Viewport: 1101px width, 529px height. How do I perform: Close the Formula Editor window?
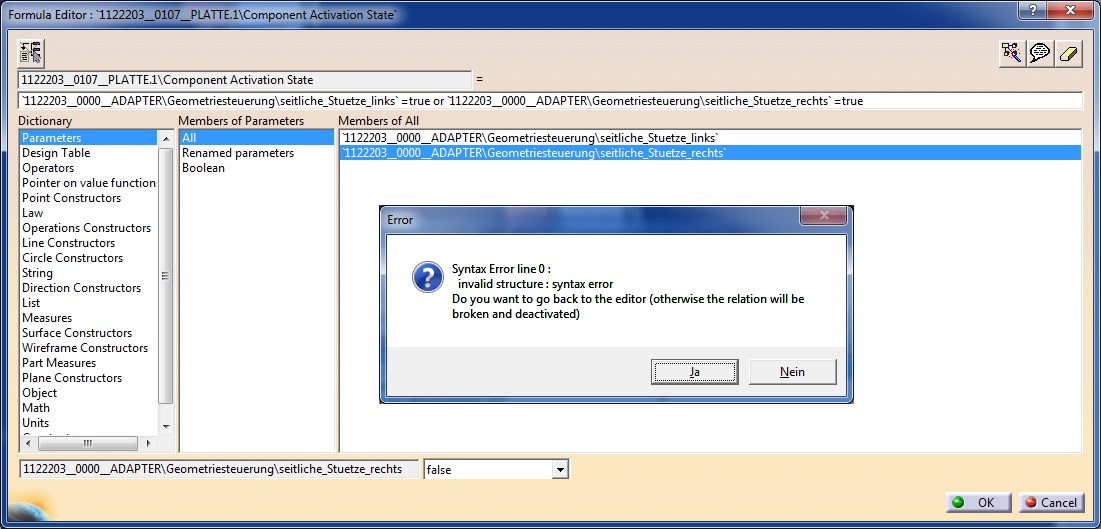[1072, 10]
